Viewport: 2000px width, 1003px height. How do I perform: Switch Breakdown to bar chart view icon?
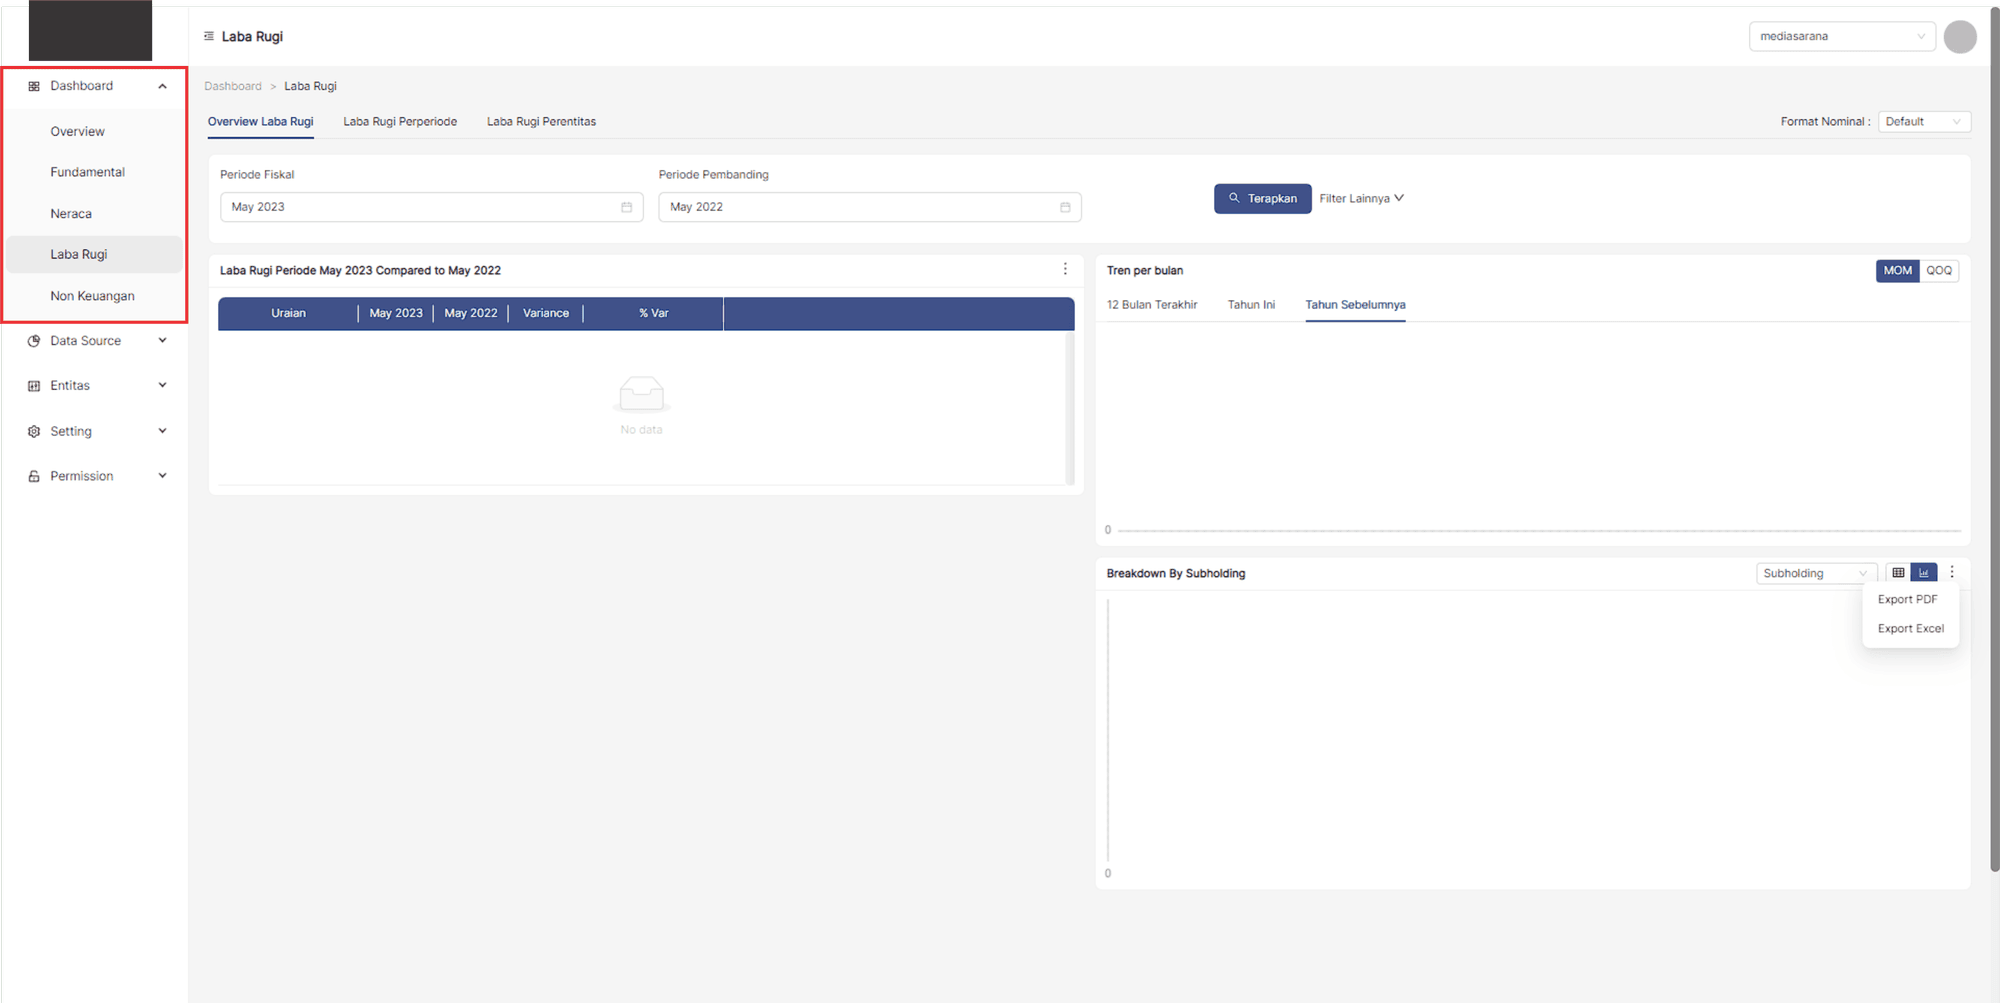pos(1923,573)
